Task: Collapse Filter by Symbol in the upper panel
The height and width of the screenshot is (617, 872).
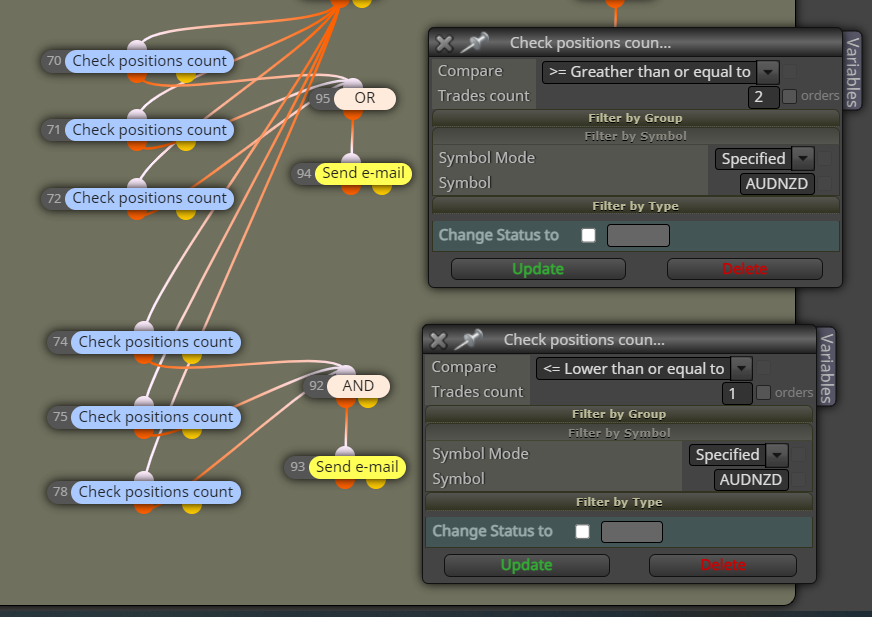Action: 636,136
